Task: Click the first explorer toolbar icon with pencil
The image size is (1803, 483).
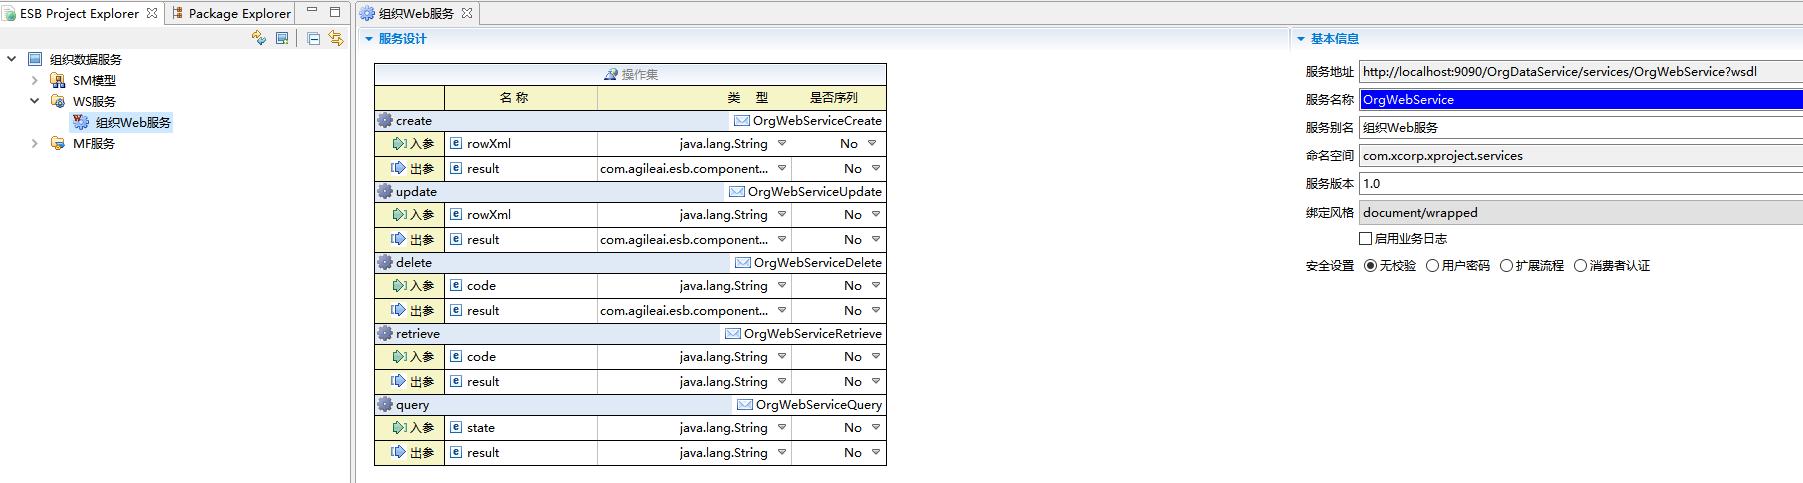Action: point(259,38)
